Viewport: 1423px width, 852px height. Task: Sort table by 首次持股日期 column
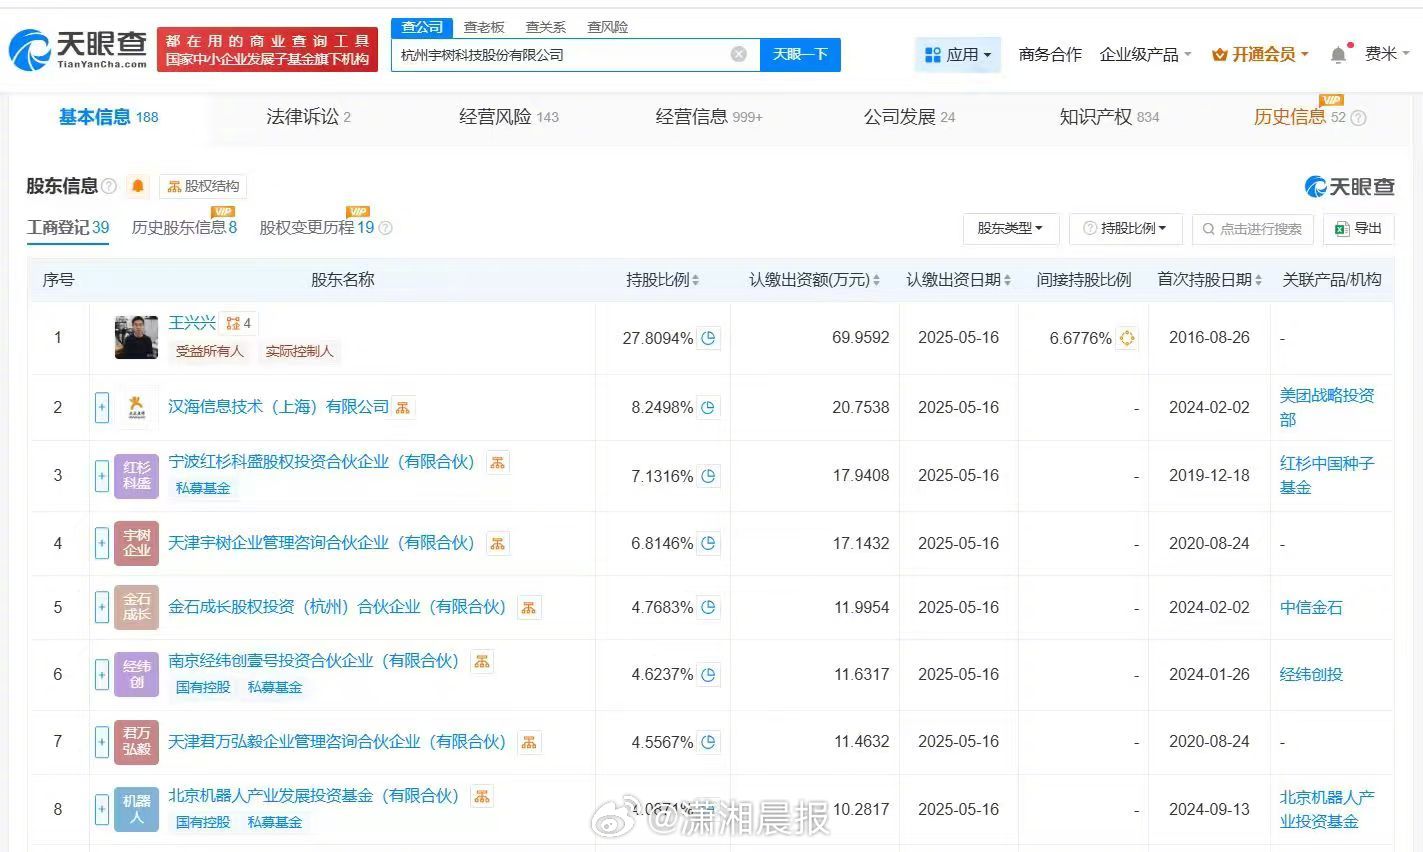click(1209, 280)
